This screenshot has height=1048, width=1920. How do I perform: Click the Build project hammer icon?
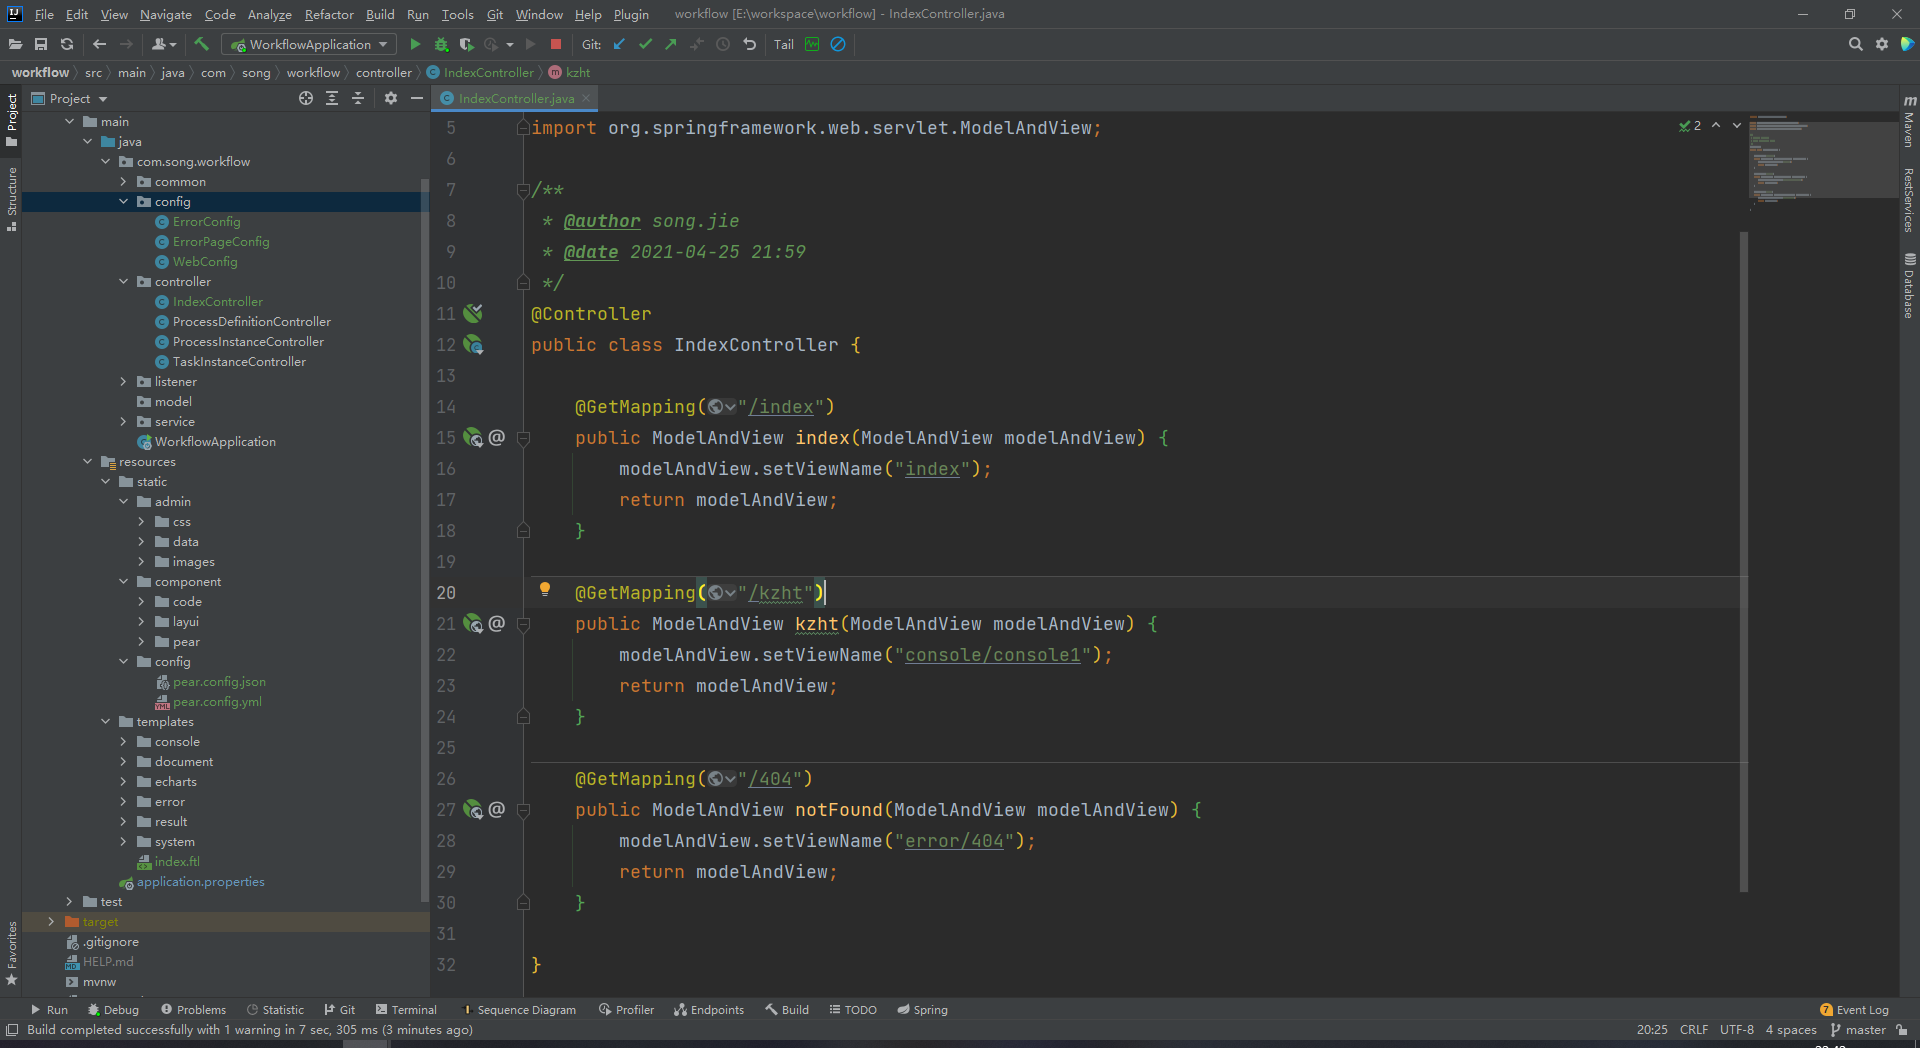click(201, 44)
